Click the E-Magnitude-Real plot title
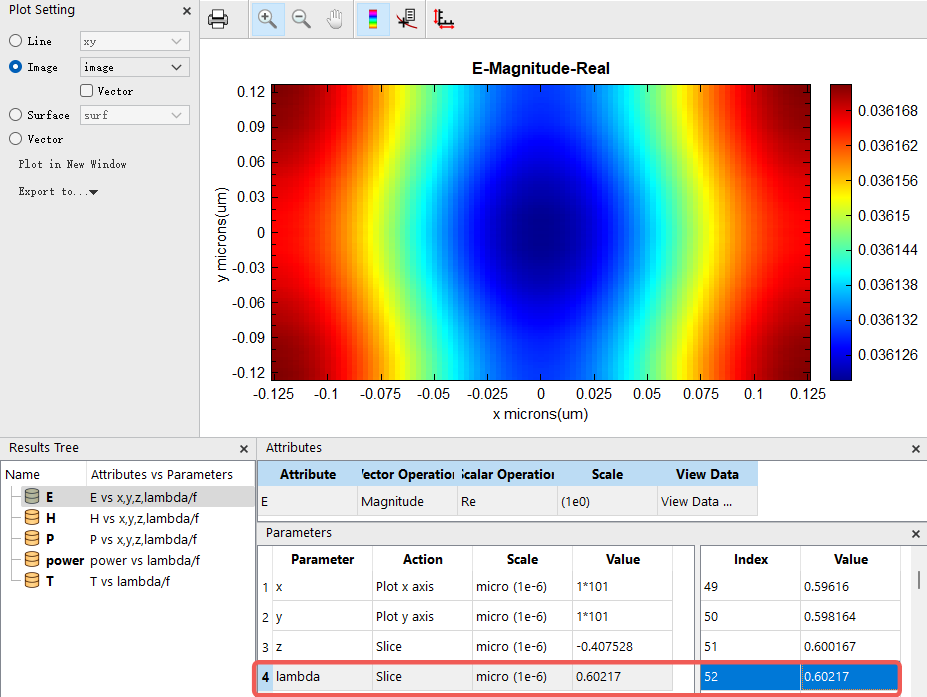The width and height of the screenshot is (927, 697). [x=540, y=69]
